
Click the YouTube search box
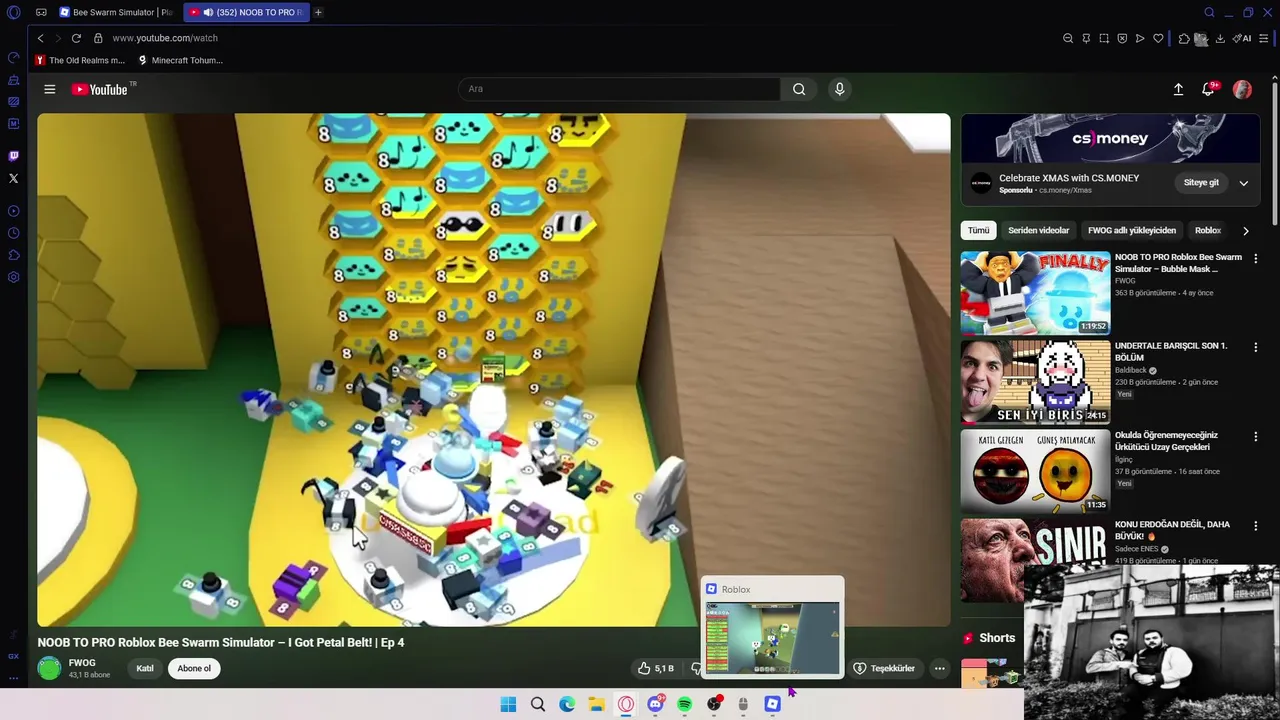click(x=619, y=89)
